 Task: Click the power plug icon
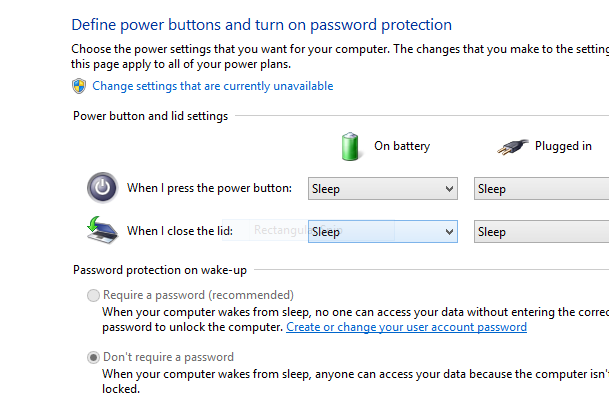(513, 147)
